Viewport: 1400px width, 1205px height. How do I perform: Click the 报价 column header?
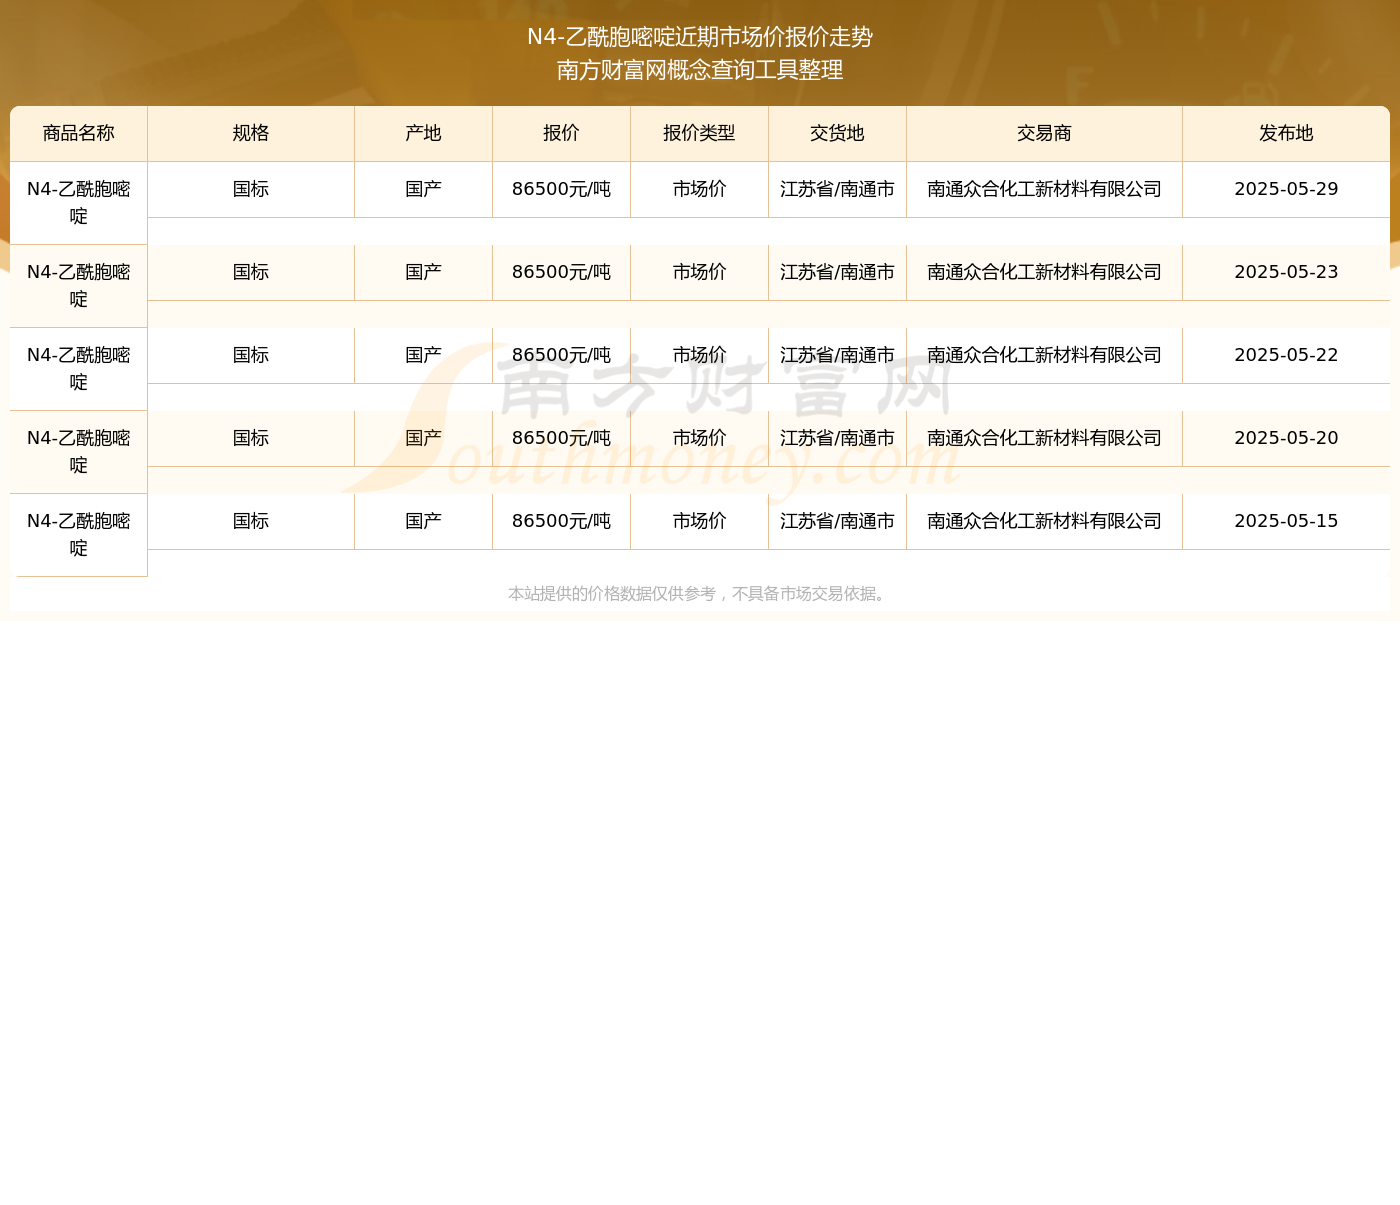pos(562,134)
